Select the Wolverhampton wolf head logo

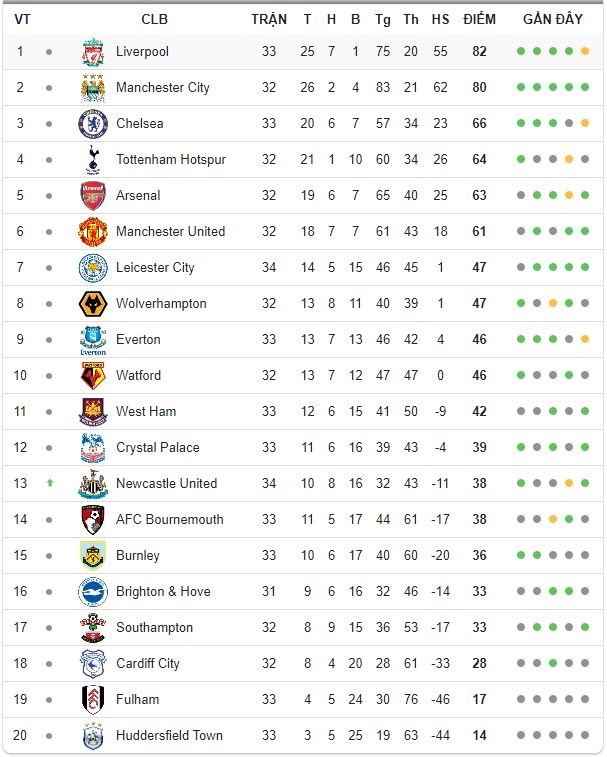tap(93, 304)
